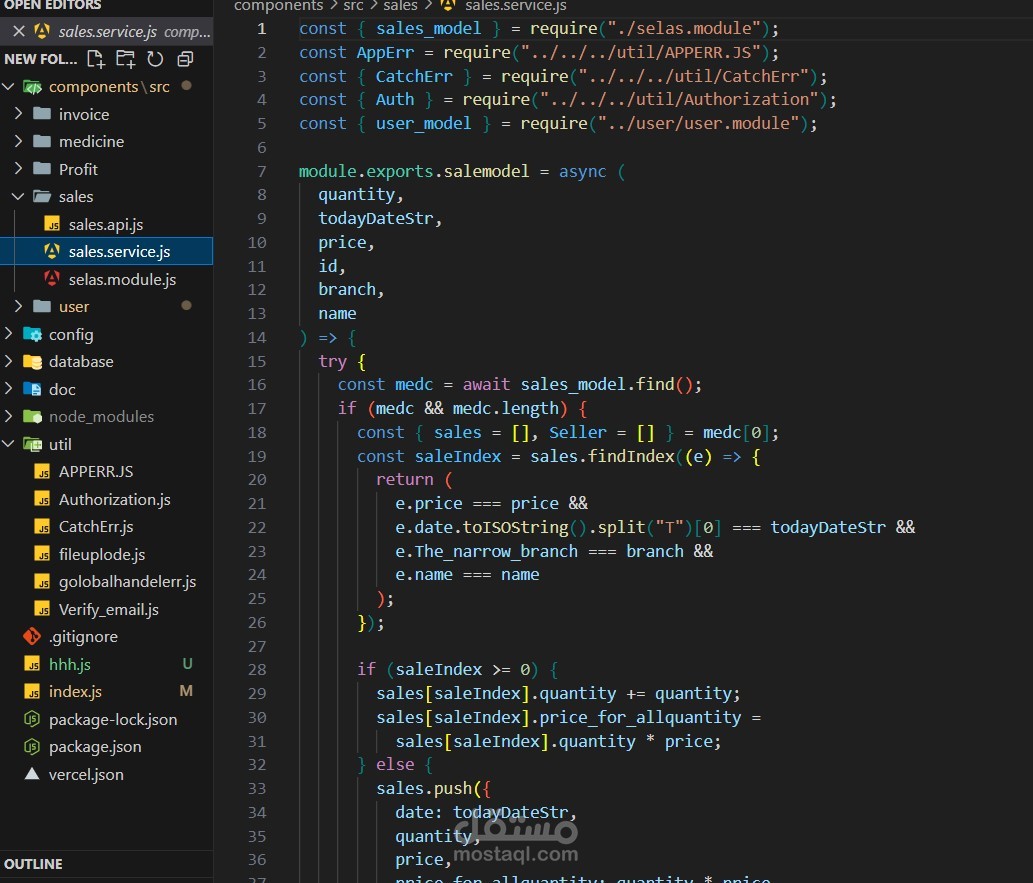Click the New File icon in explorer header

coord(96,59)
